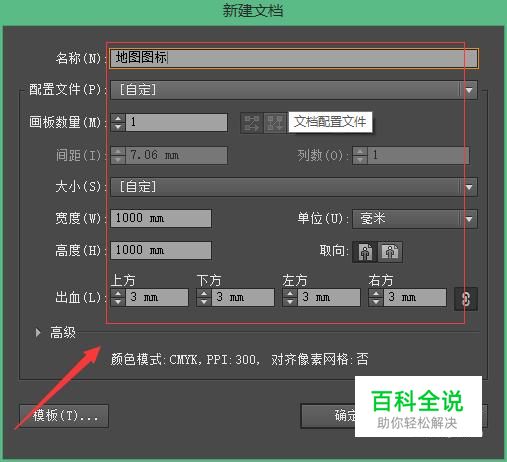Toggle the bleed link chain icon
This screenshot has width=507, height=462.
[x=466, y=299]
